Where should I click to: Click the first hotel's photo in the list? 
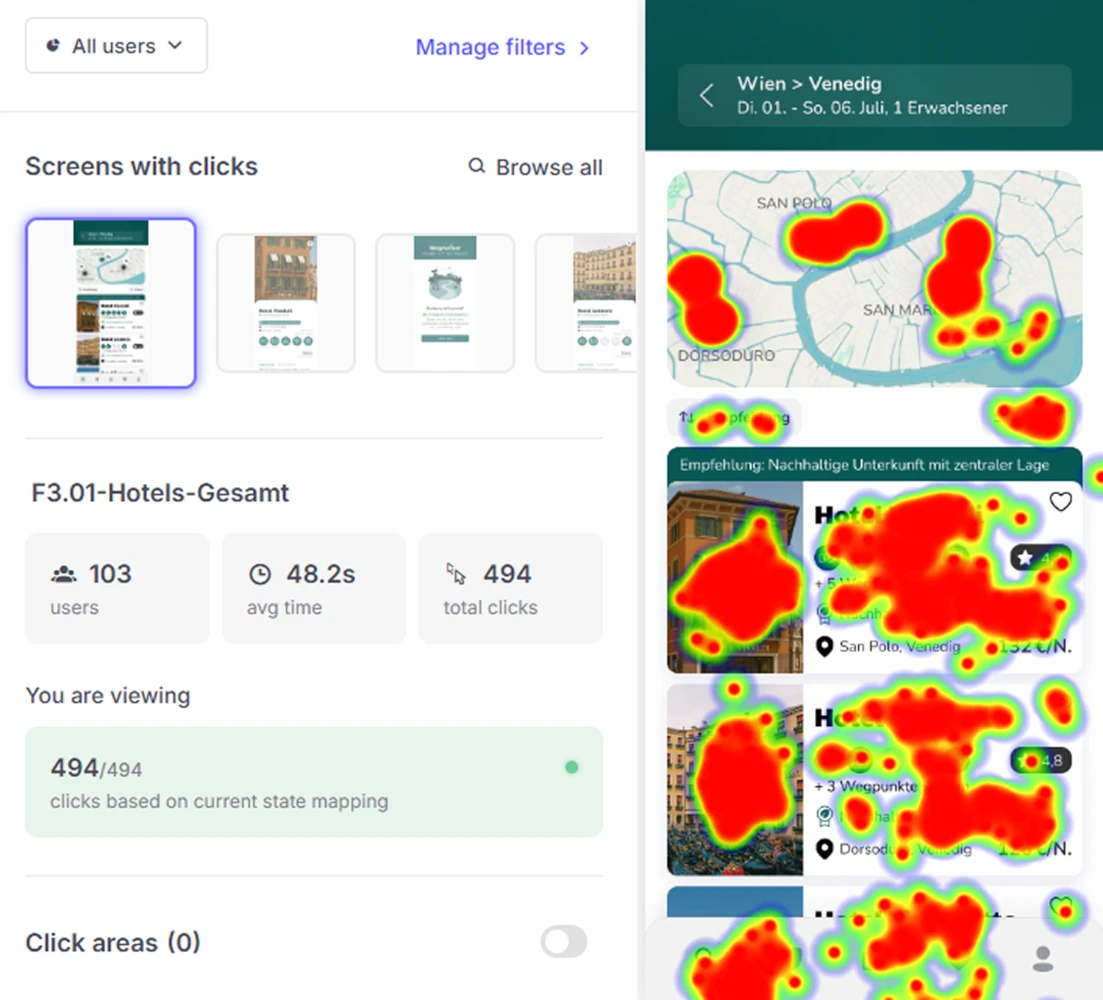[735, 577]
